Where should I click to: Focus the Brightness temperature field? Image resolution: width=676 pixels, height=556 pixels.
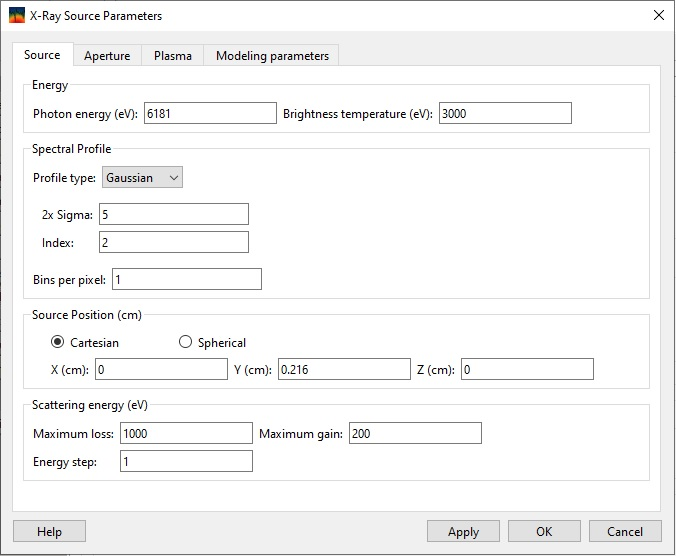click(504, 113)
